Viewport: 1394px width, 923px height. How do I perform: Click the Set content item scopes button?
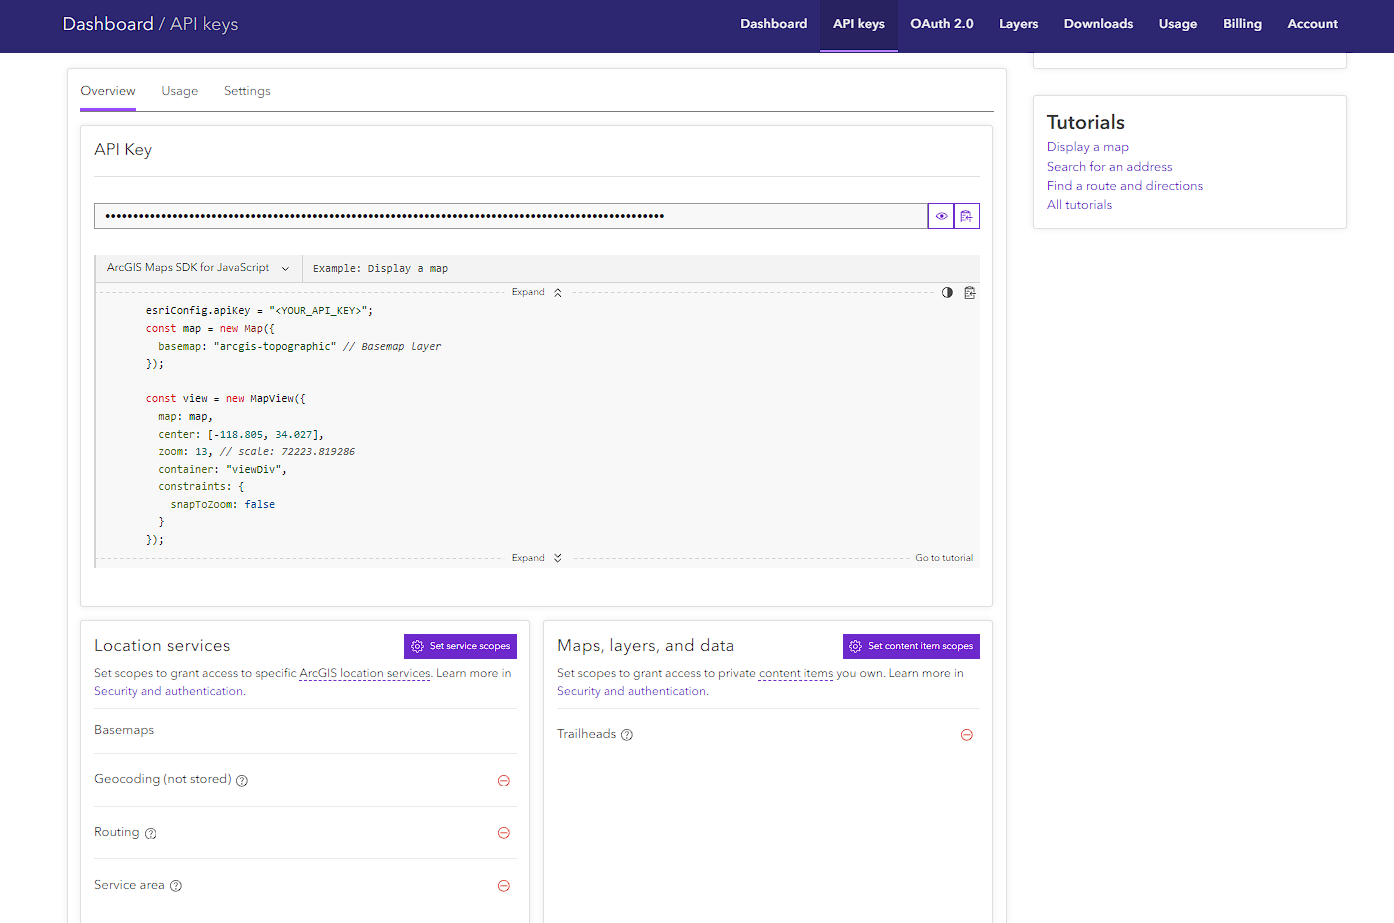(x=911, y=646)
